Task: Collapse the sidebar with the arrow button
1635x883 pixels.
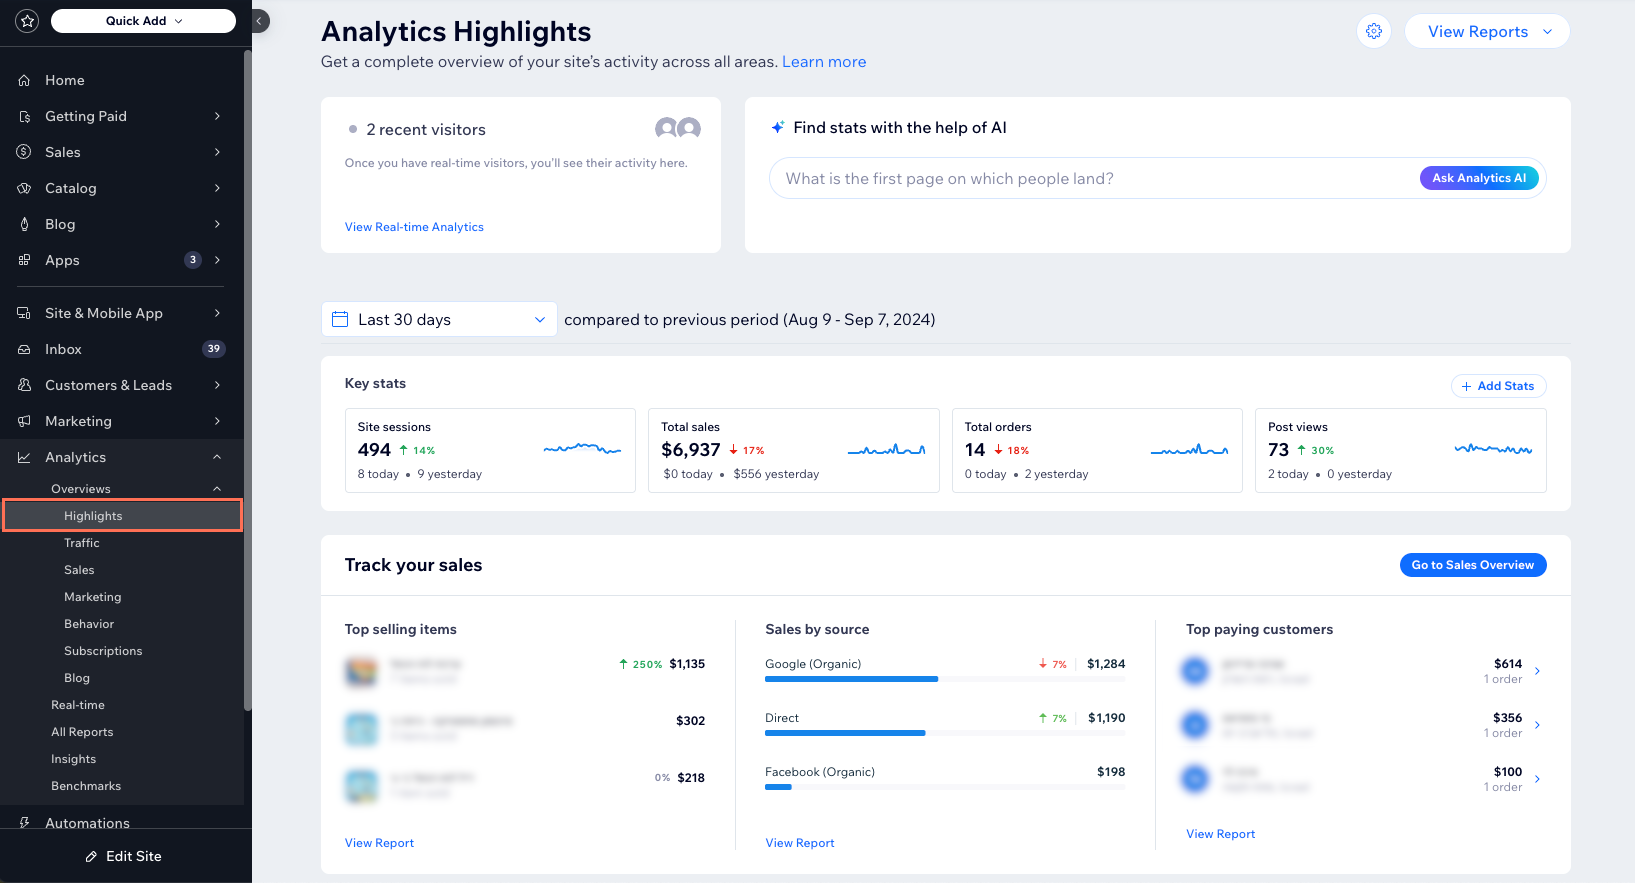Action: click(260, 20)
